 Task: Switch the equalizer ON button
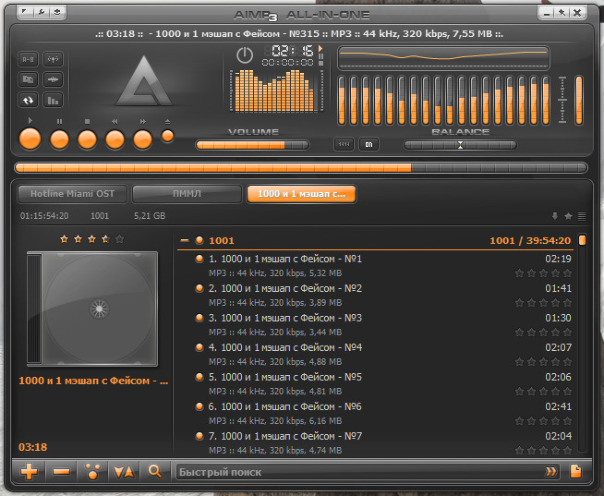coord(369,144)
